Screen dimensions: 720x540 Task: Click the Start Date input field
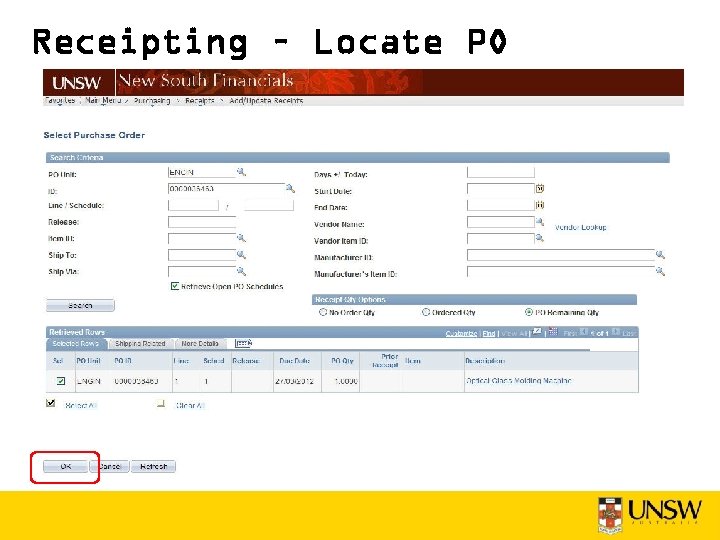coord(501,189)
